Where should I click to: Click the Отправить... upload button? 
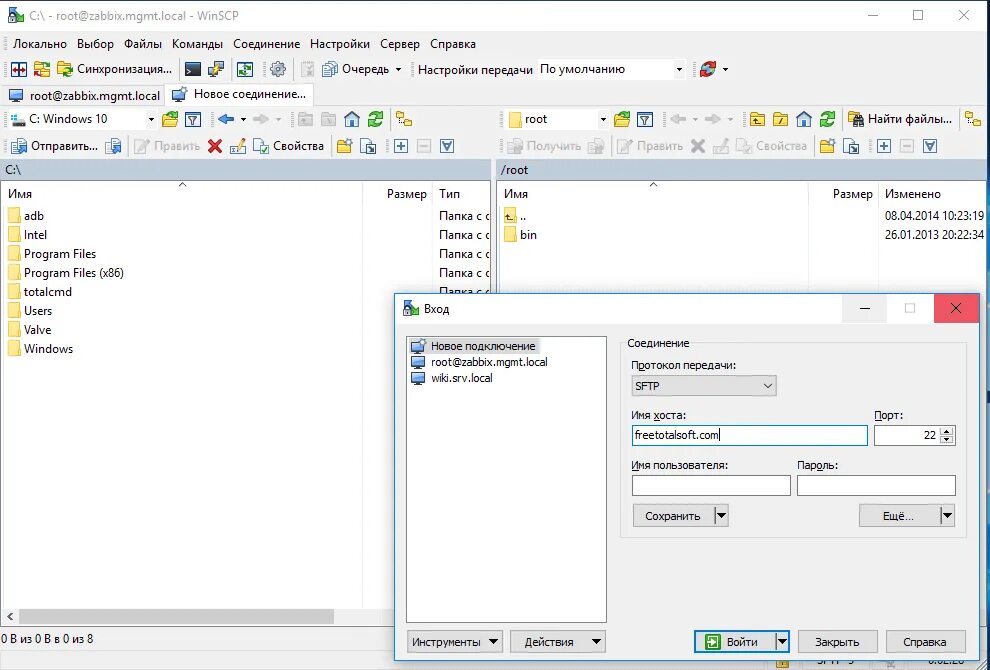point(56,146)
